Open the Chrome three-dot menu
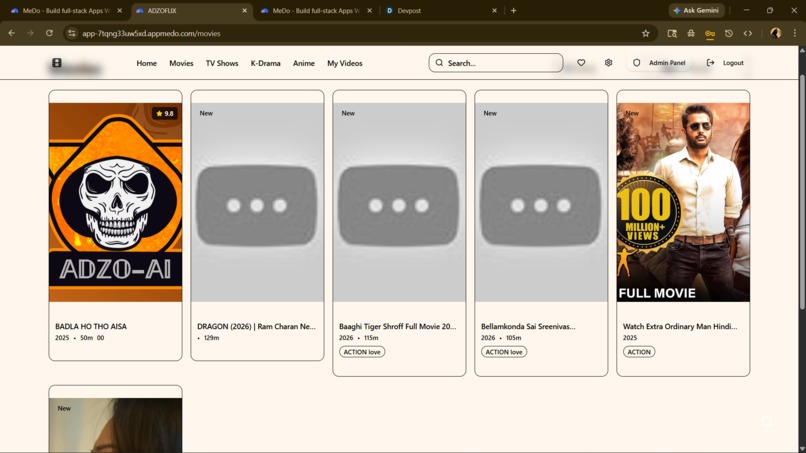Screen dimensions: 806x453 795,33
